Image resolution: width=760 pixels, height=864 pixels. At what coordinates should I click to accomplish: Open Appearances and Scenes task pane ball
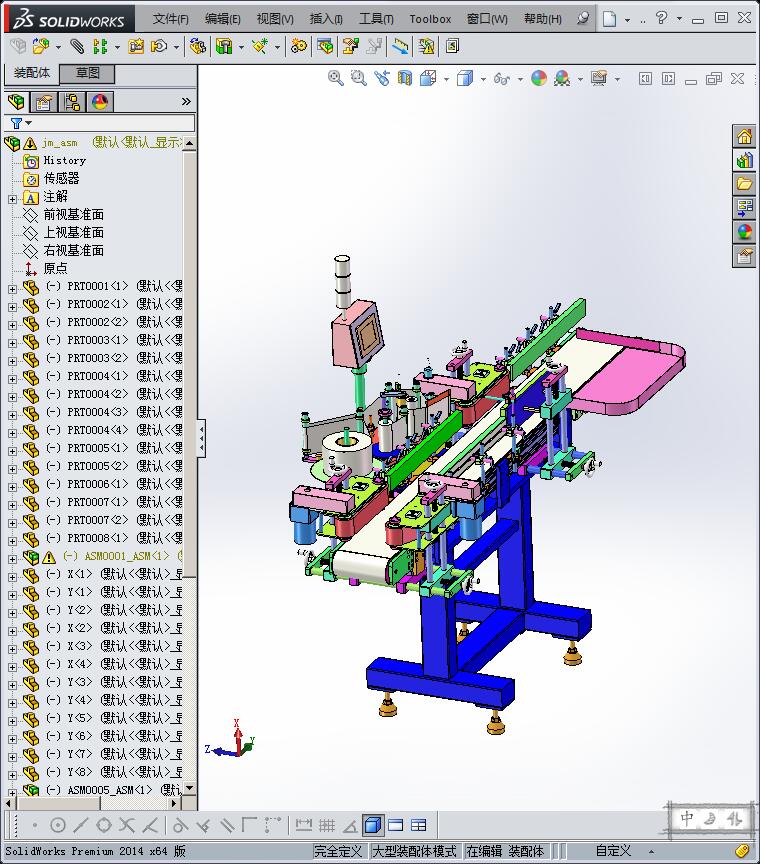point(744,232)
